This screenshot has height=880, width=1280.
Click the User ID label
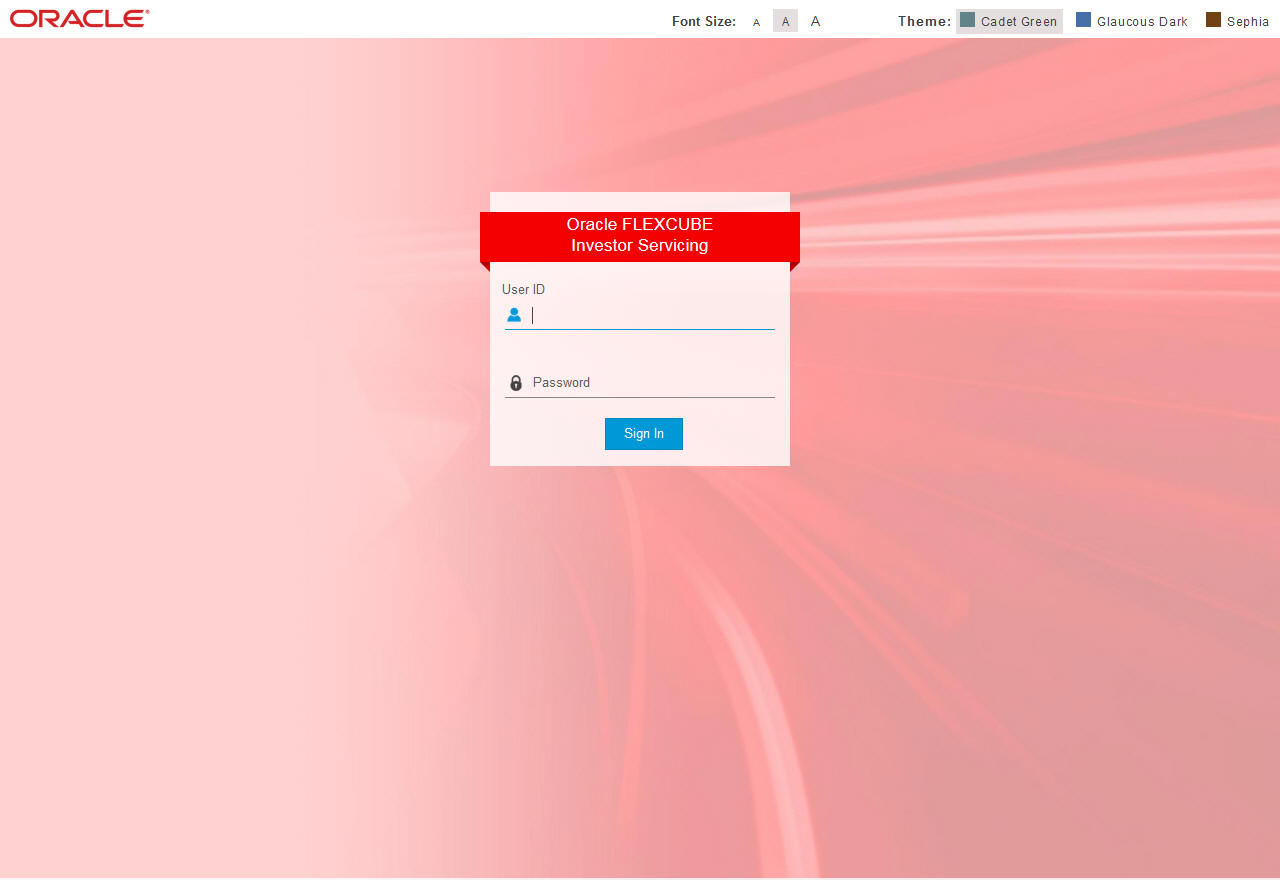point(523,290)
